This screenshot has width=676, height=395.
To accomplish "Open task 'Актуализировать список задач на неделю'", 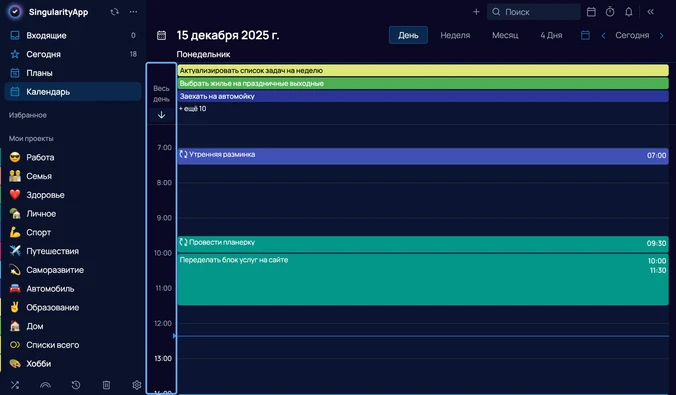I will 422,70.
